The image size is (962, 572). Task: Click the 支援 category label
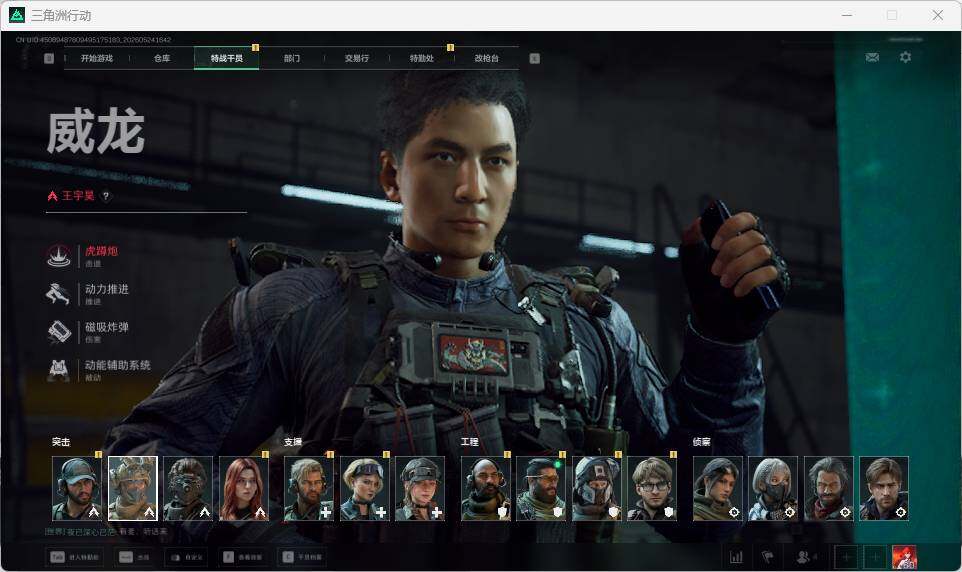pyautogui.click(x=293, y=442)
